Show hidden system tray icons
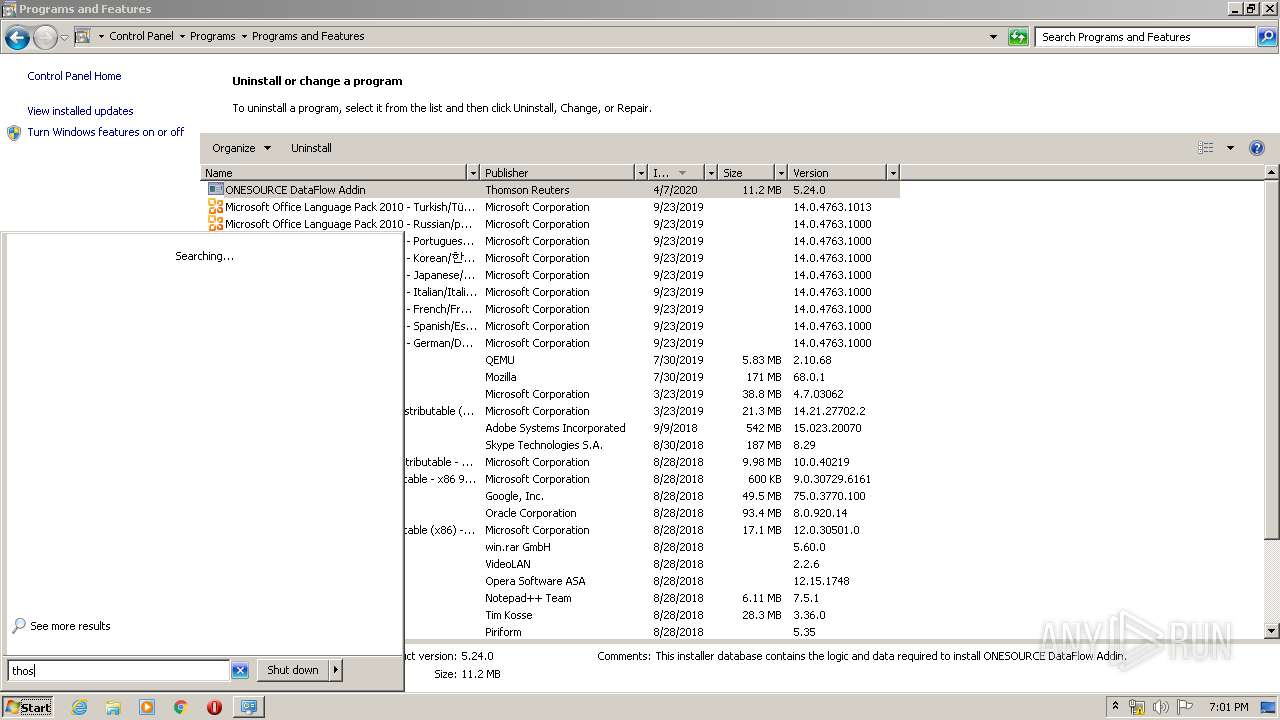The width and height of the screenshot is (1280, 720). point(1115,707)
